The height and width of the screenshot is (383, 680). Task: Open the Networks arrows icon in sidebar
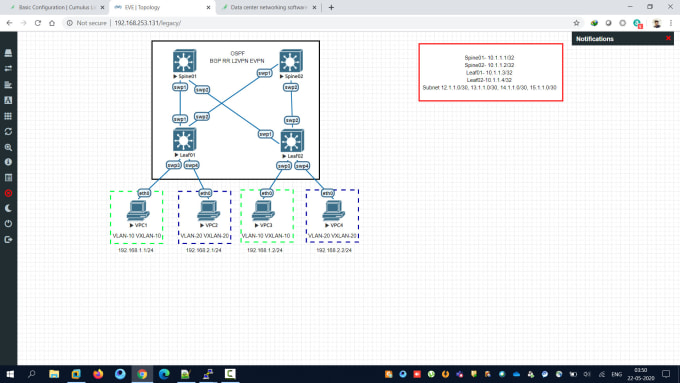click(8, 69)
